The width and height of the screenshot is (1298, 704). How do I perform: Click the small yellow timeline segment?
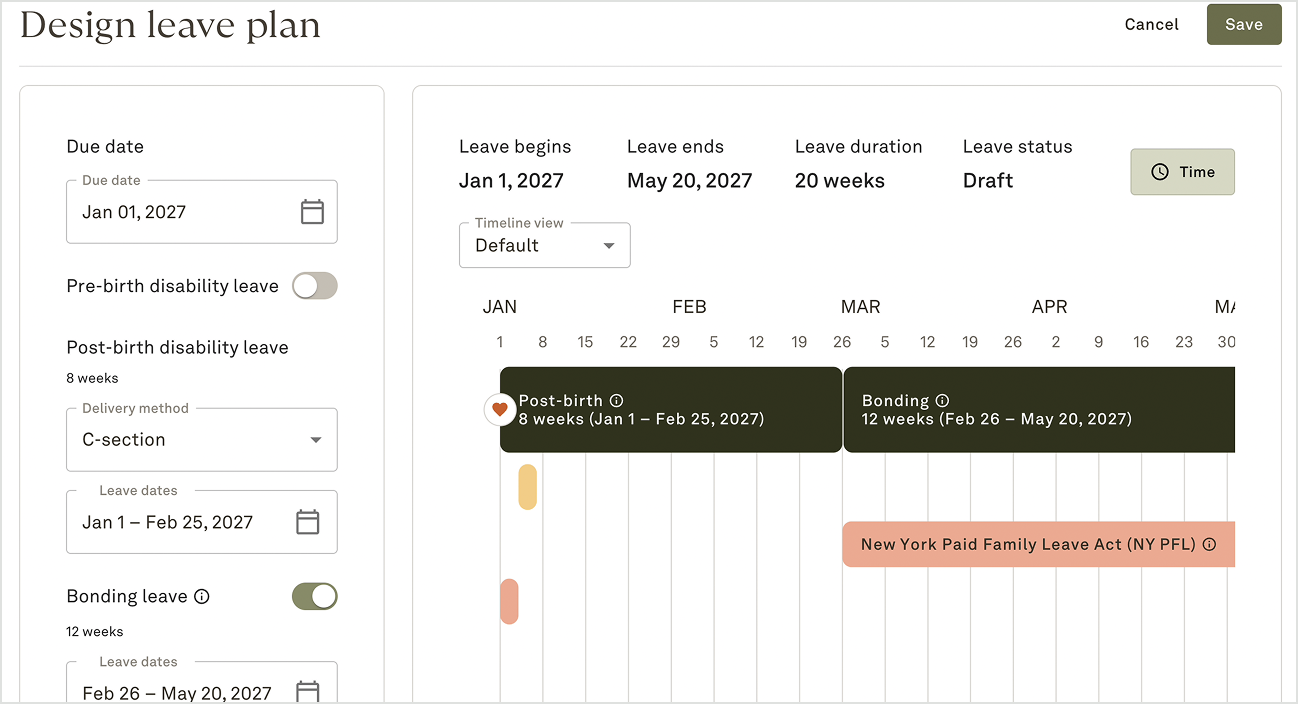(x=527, y=487)
